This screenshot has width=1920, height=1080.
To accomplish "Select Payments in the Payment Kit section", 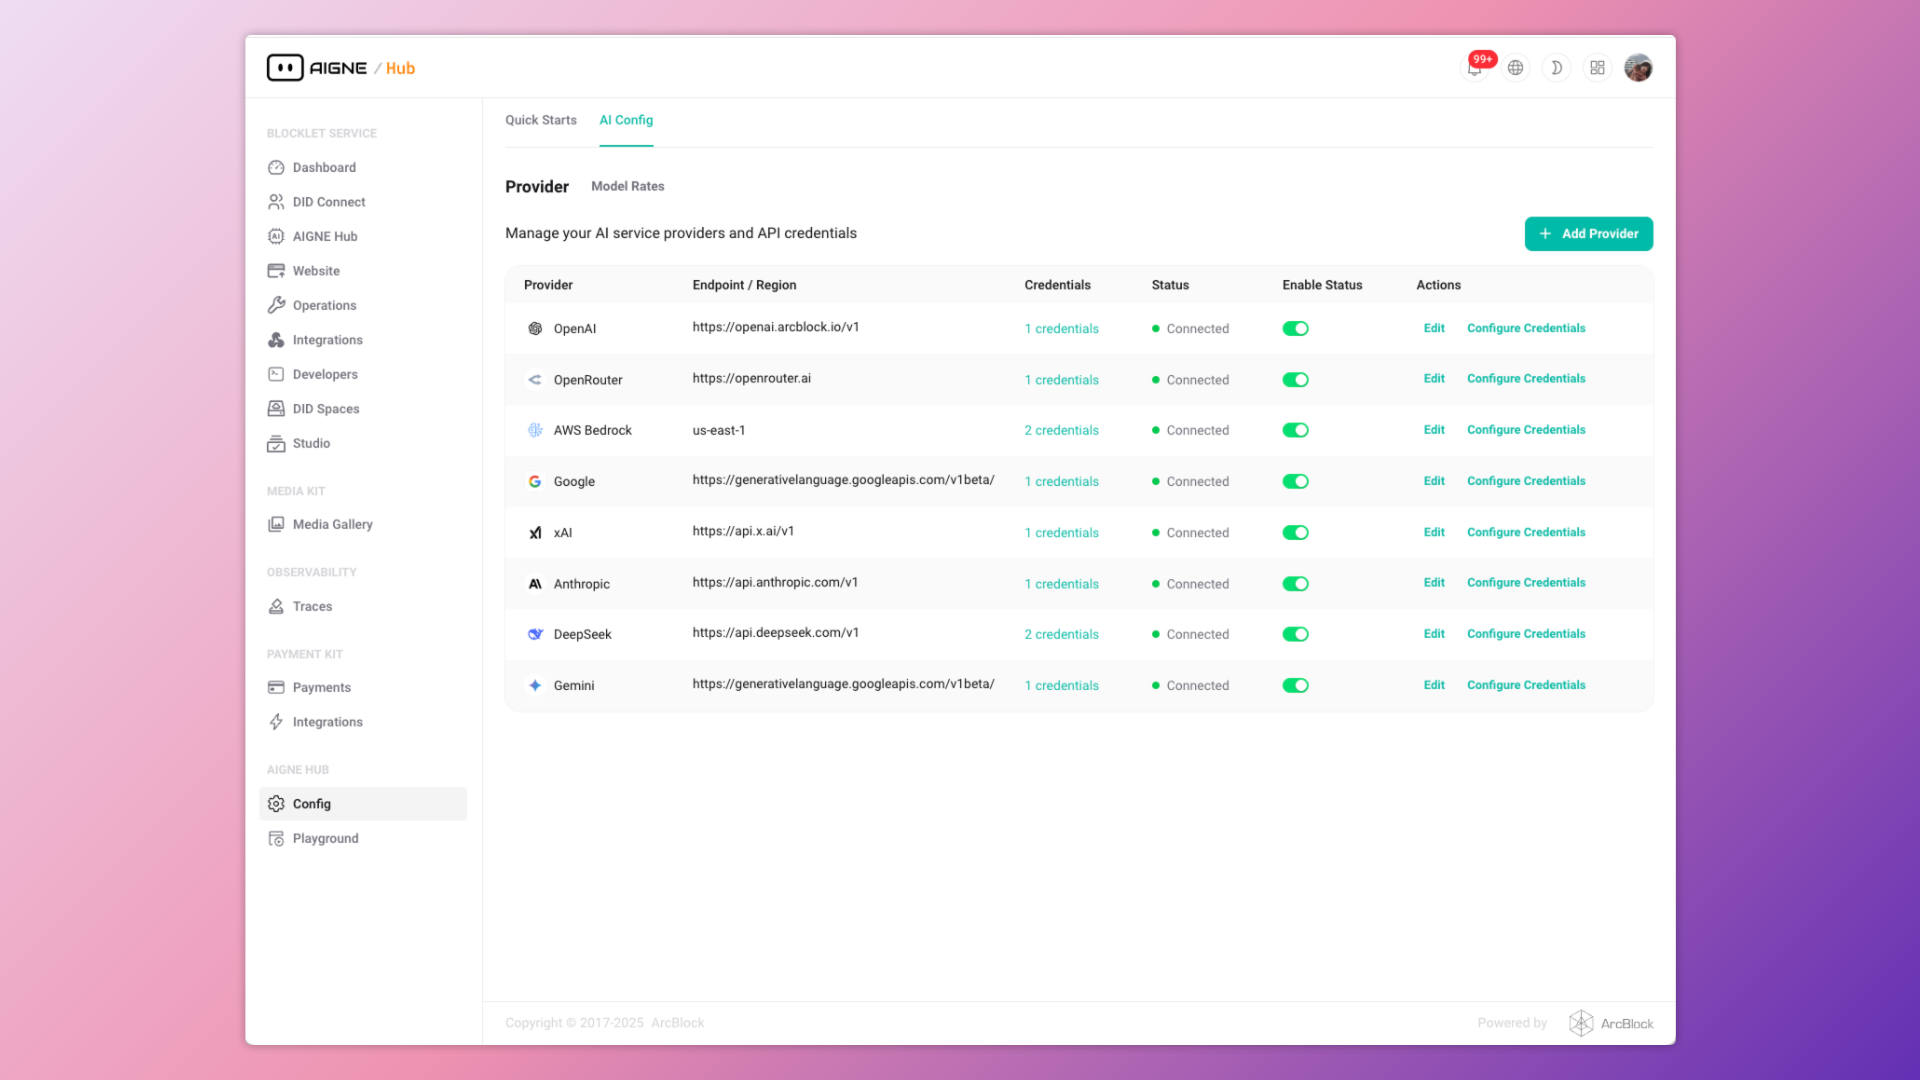I will [321, 687].
